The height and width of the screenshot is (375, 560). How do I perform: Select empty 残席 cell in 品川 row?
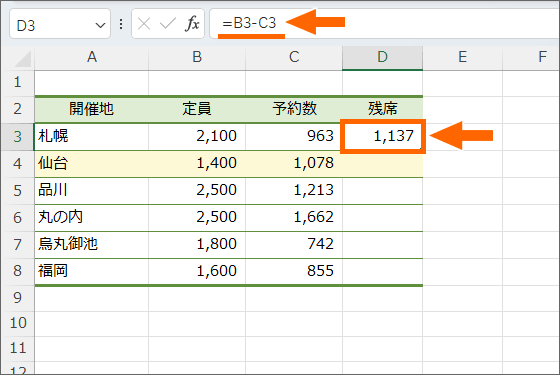click(382, 191)
